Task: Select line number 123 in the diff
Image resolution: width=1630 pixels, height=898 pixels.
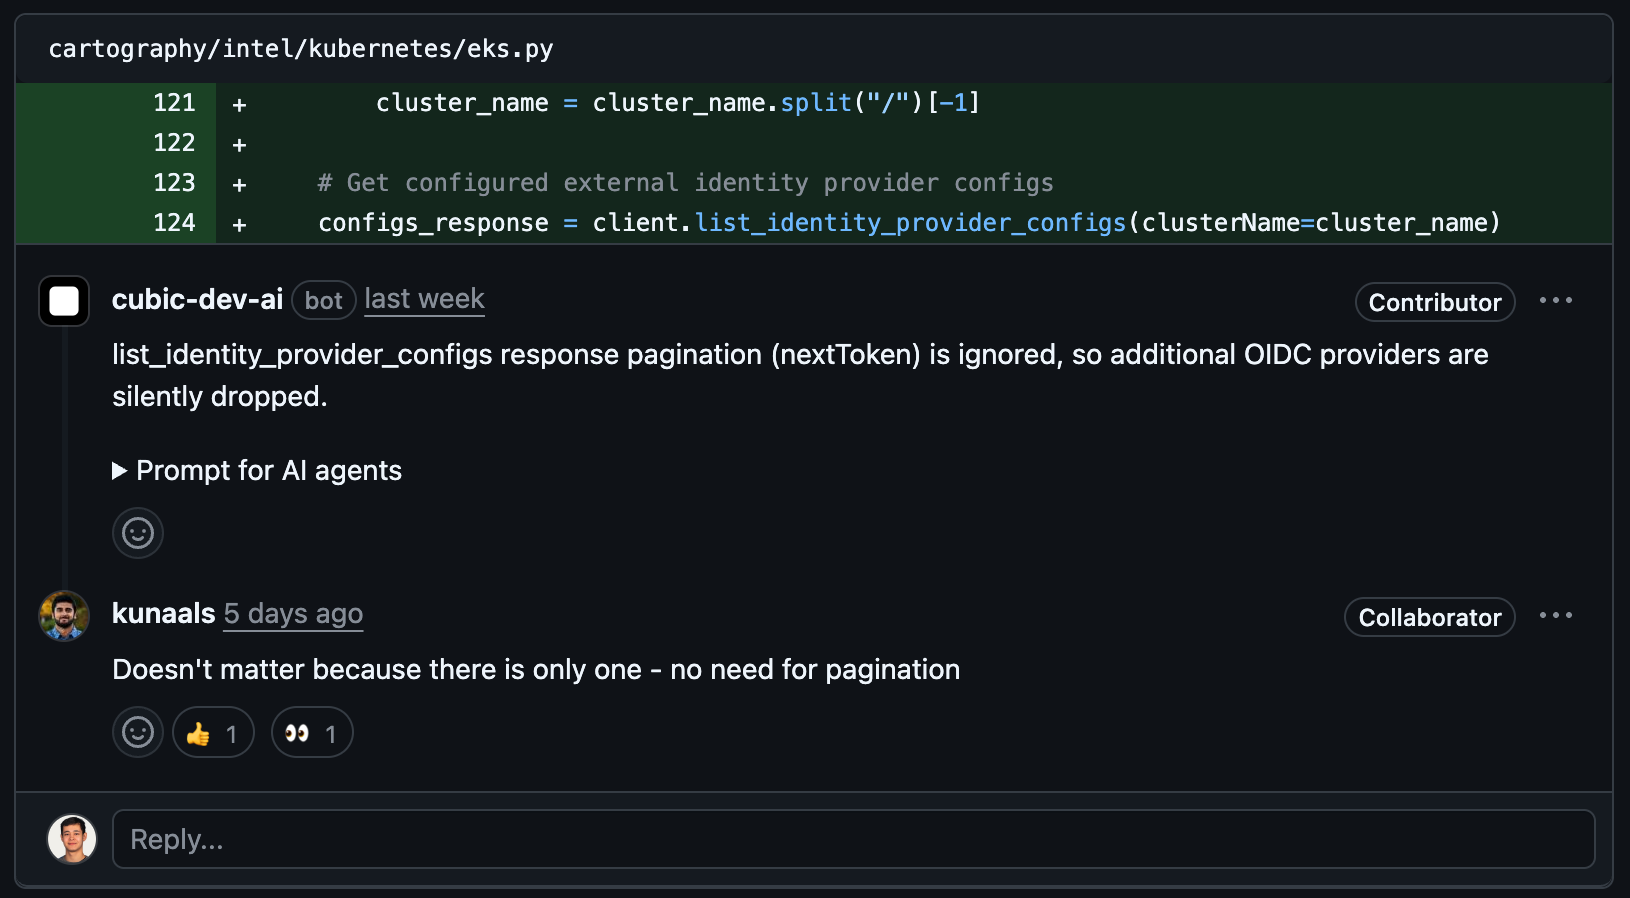Action: pos(174,183)
